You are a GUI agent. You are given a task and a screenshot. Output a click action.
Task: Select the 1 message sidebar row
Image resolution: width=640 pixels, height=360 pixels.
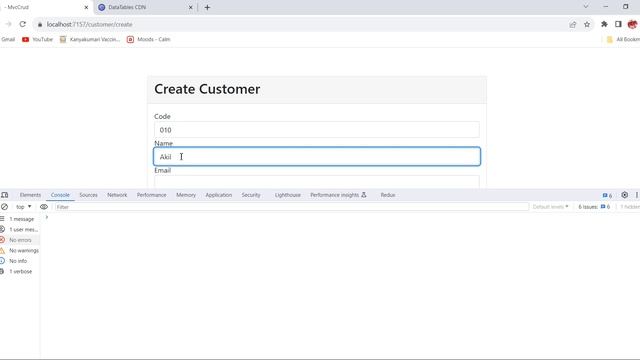[x=20, y=219]
